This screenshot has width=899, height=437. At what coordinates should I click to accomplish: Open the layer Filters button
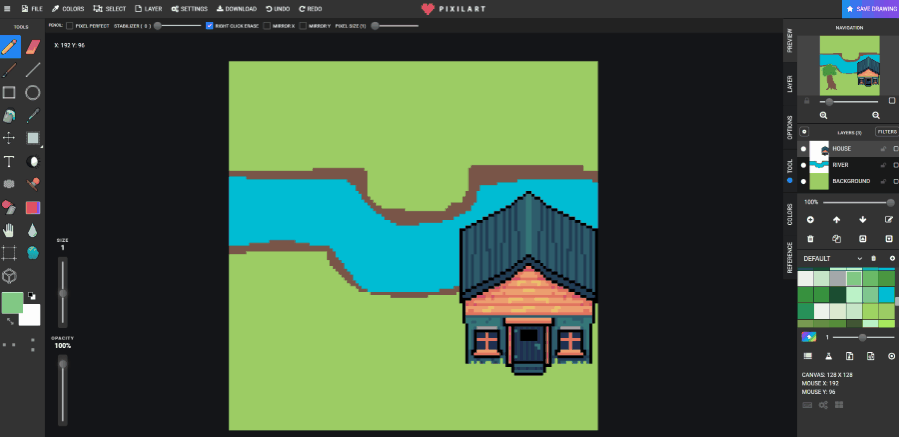[x=887, y=132]
